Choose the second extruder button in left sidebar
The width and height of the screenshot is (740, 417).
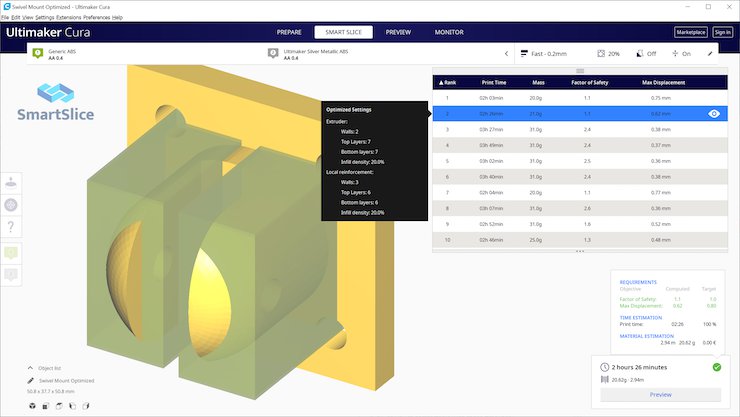(11, 274)
